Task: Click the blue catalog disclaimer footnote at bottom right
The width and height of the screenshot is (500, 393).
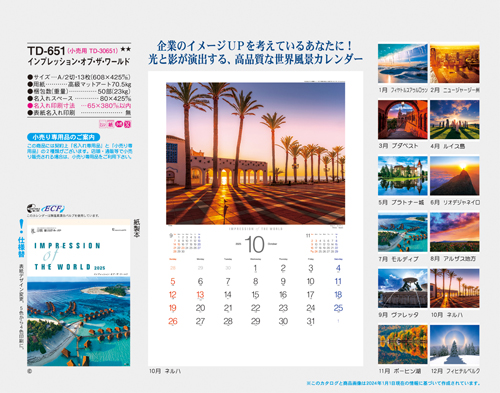Action: (393, 383)
